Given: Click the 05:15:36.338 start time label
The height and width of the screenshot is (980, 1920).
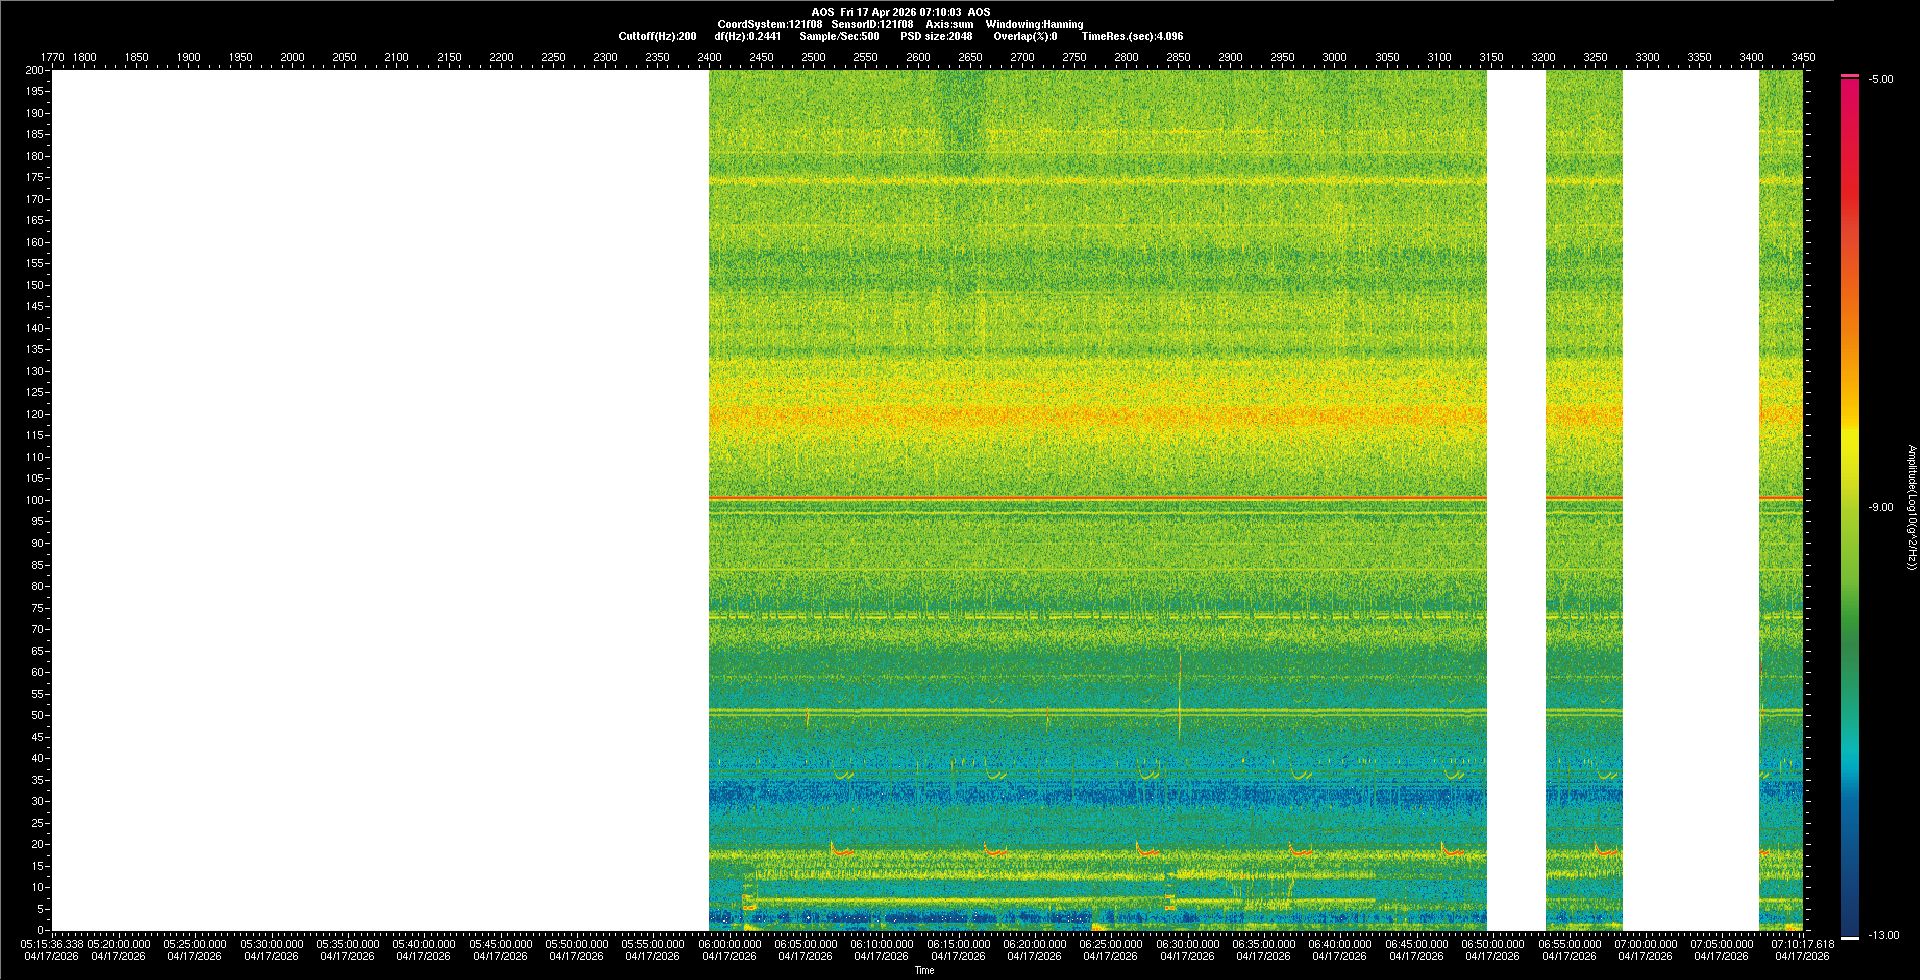Looking at the screenshot, I should point(53,944).
